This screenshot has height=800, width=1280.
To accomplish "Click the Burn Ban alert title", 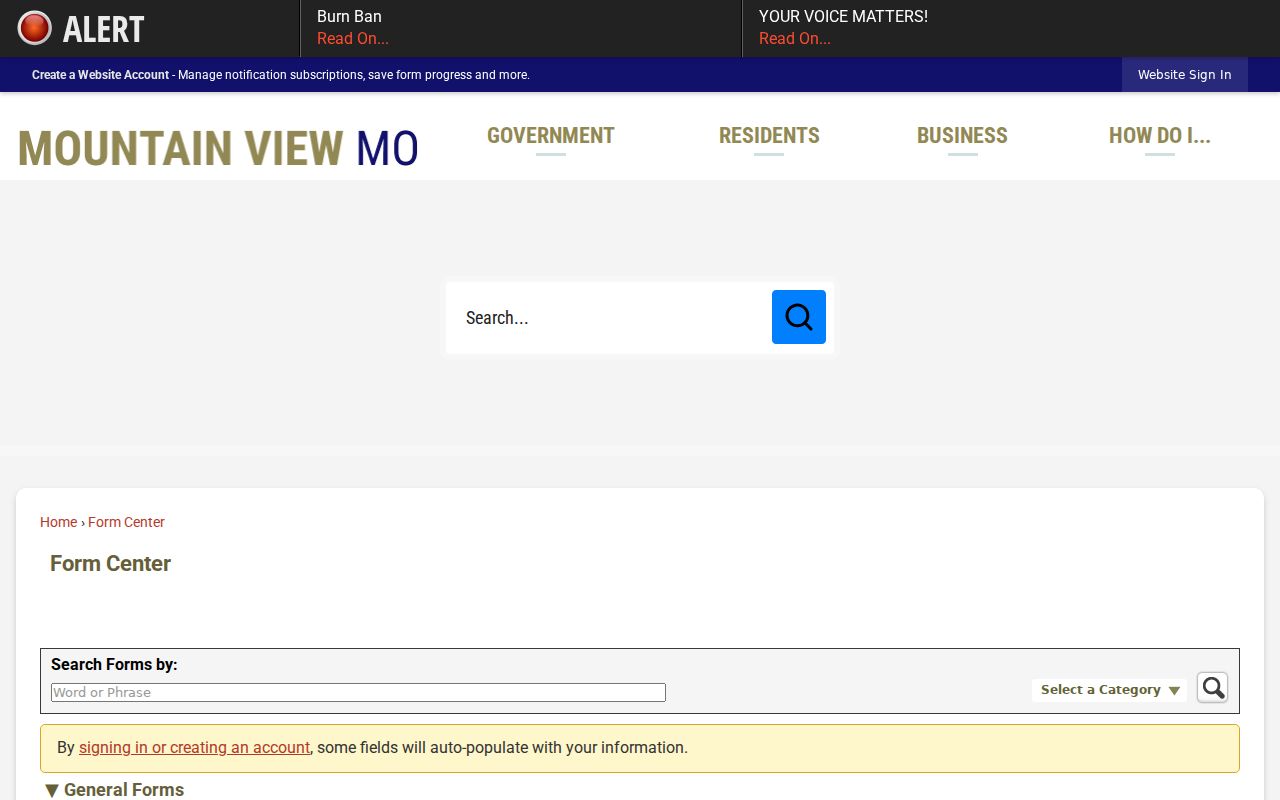I will [x=349, y=16].
